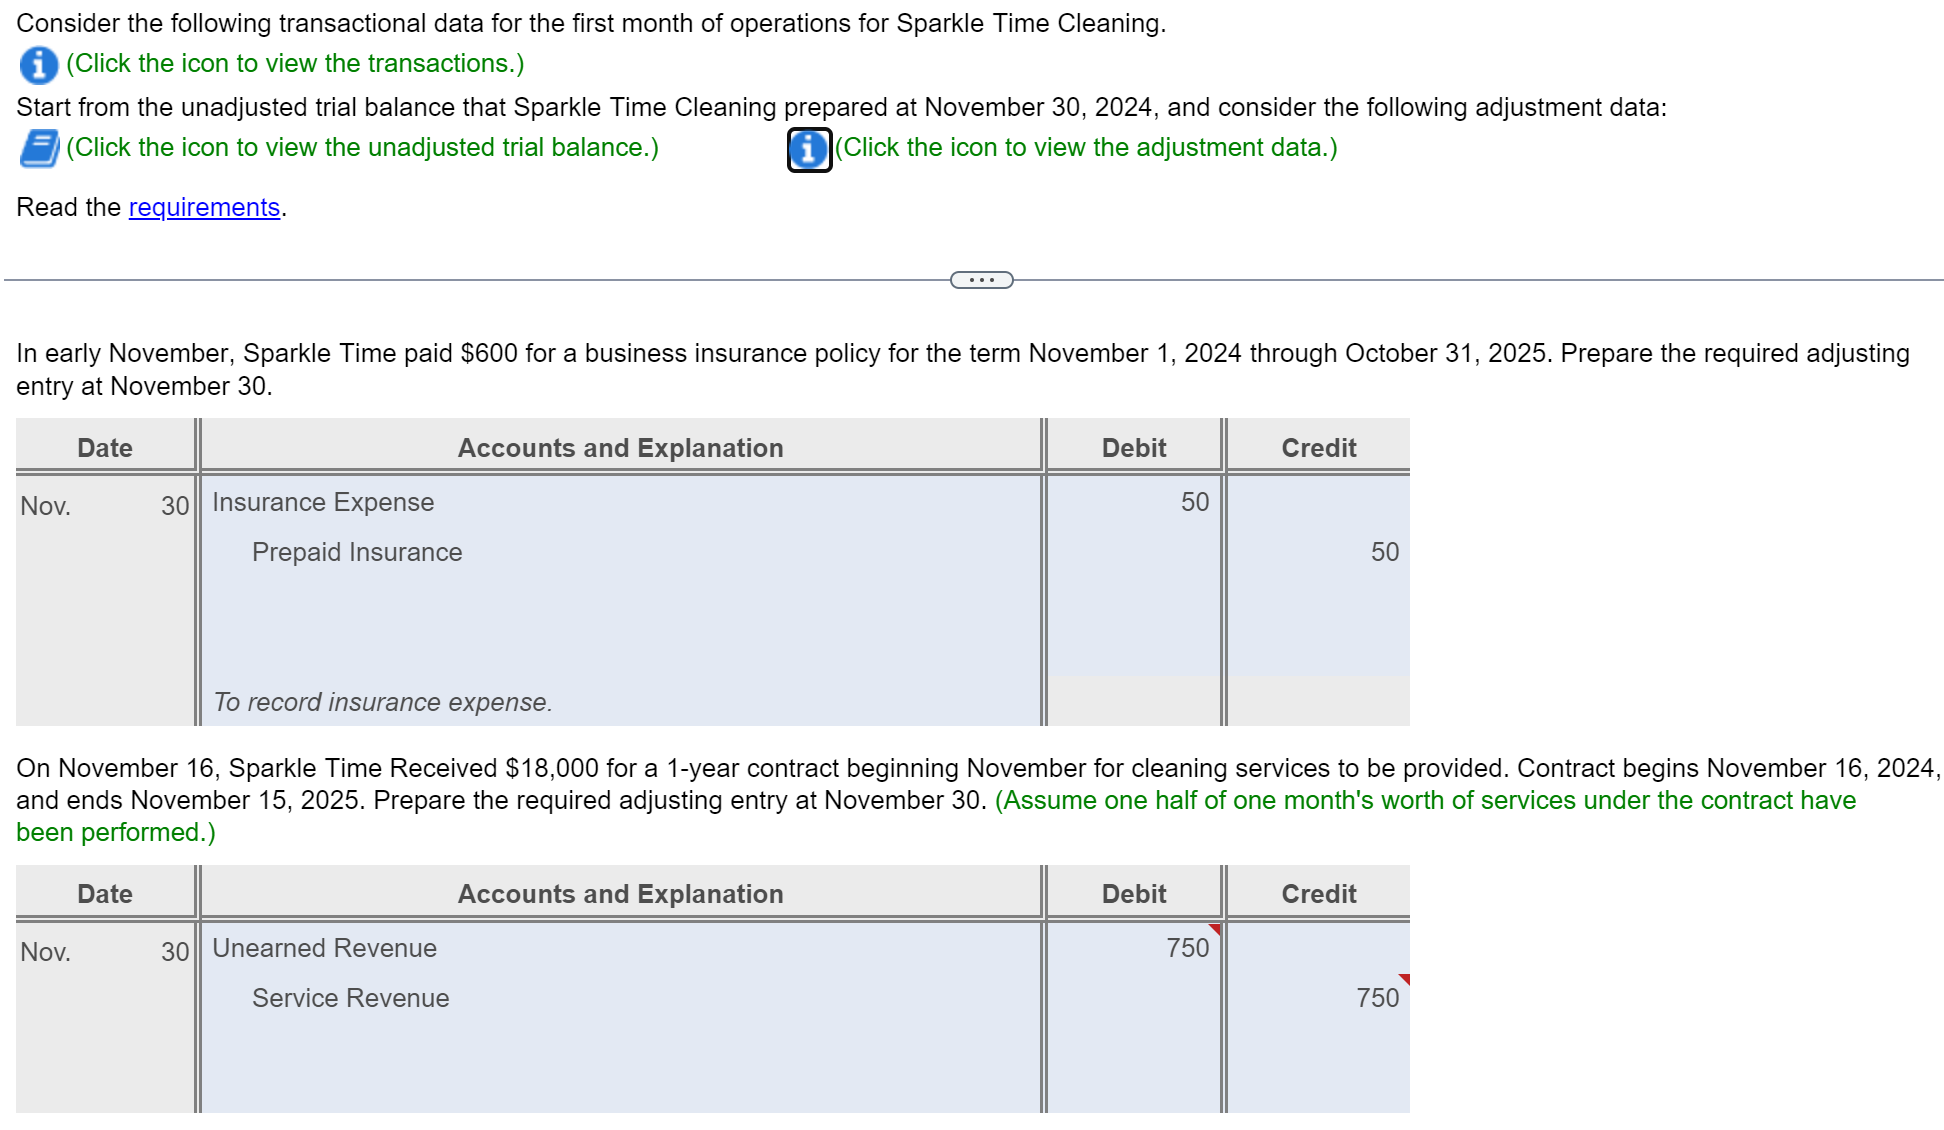
Task: Click the red triangle on the 750 debit cell
Action: point(1212,930)
